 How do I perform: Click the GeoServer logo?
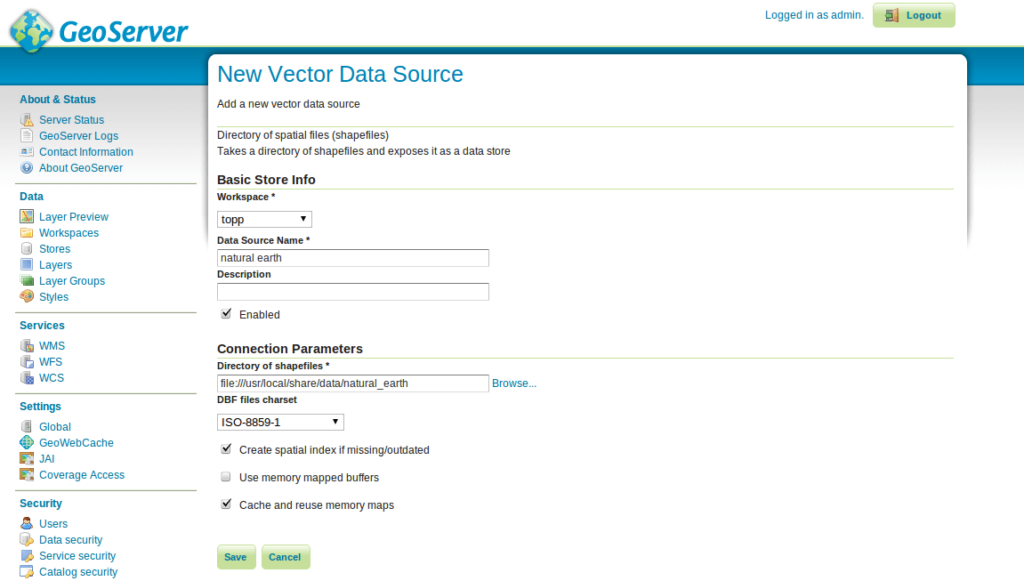pos(99,30)
